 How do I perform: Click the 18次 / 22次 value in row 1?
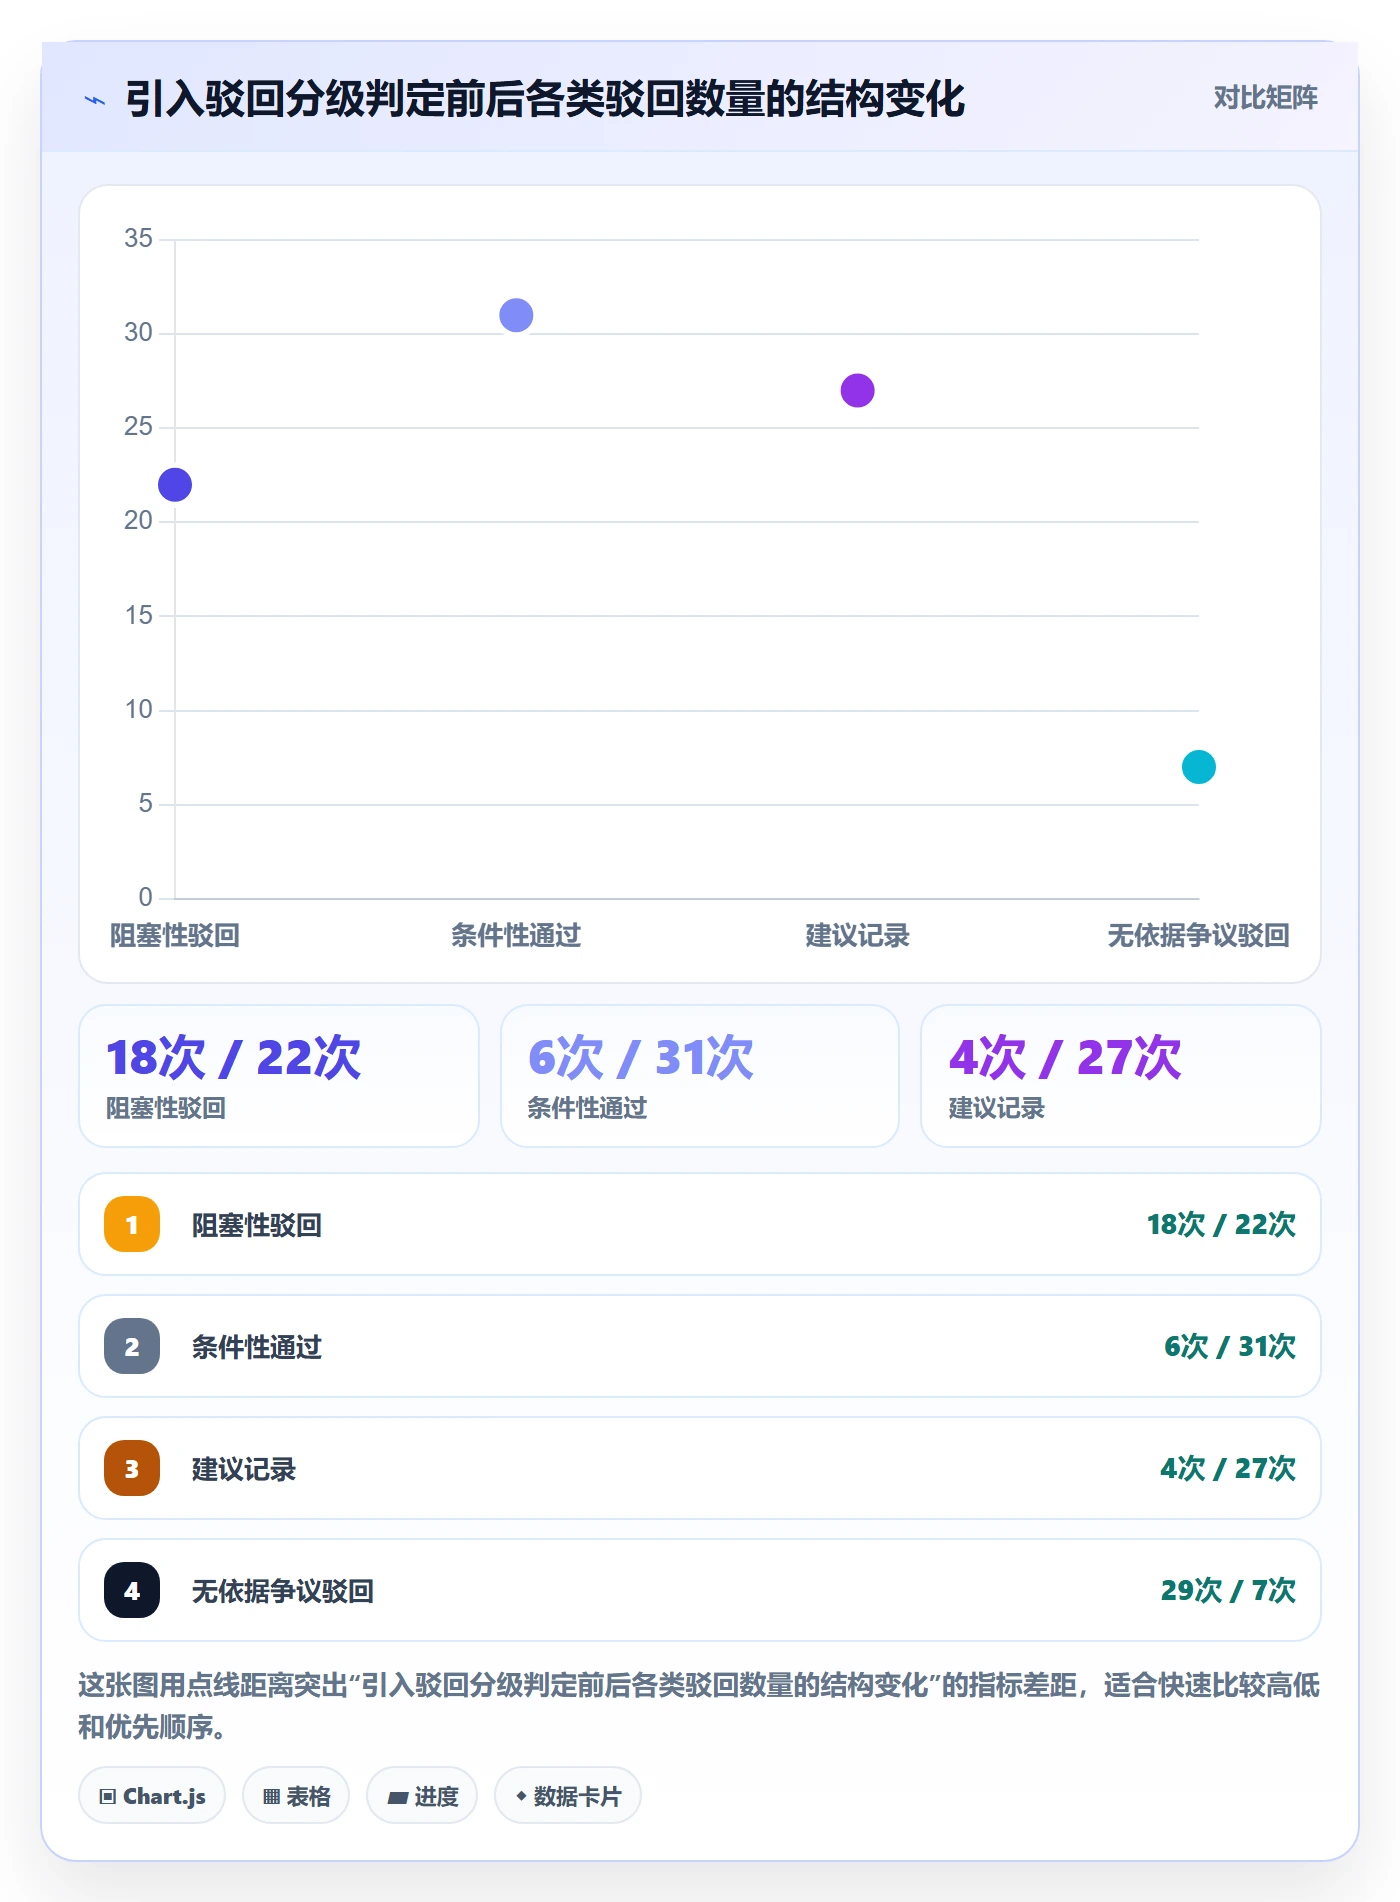[x=1221, y=1224]
